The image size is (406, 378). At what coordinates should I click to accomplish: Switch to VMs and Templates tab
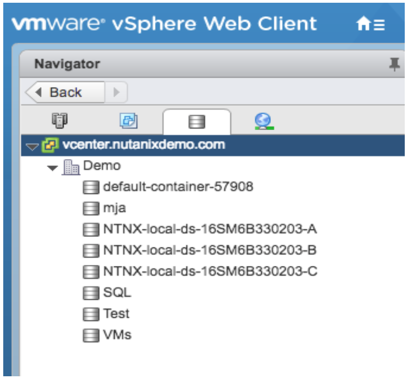pos(129,121)
